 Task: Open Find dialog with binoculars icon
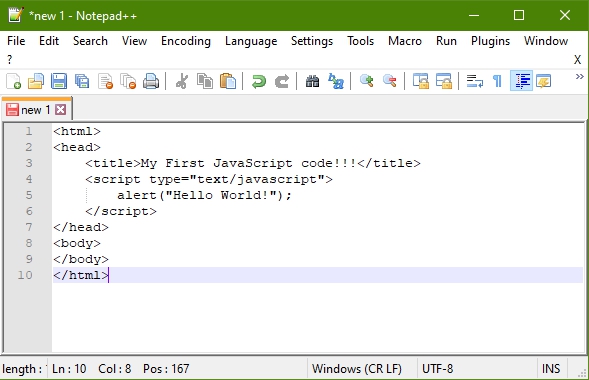pyautogui.click(x=313, y=81)
